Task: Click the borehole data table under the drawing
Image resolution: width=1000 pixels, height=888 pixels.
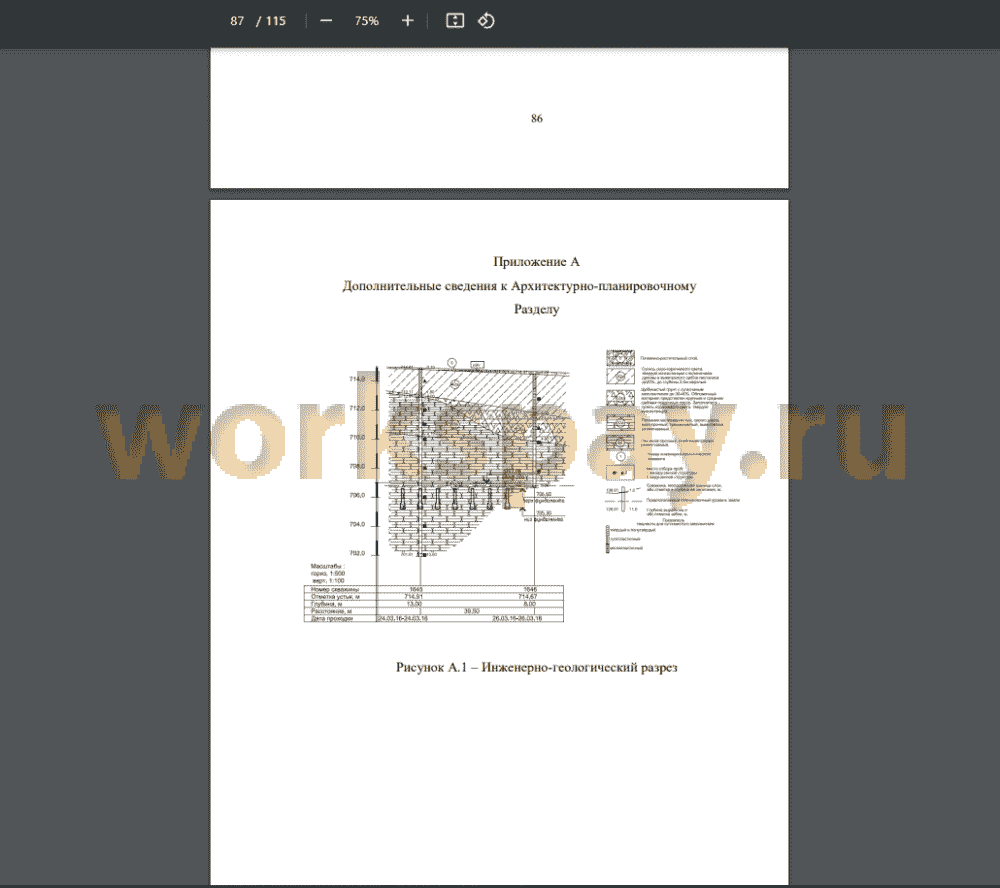Action: [x=434, y=603]
